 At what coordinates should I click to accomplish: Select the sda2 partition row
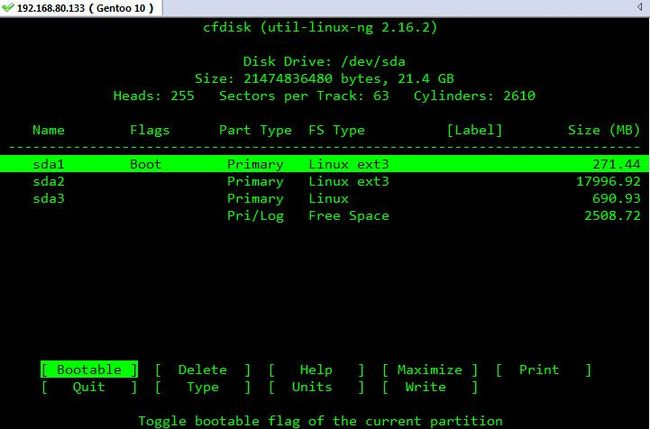coord(325,181)
